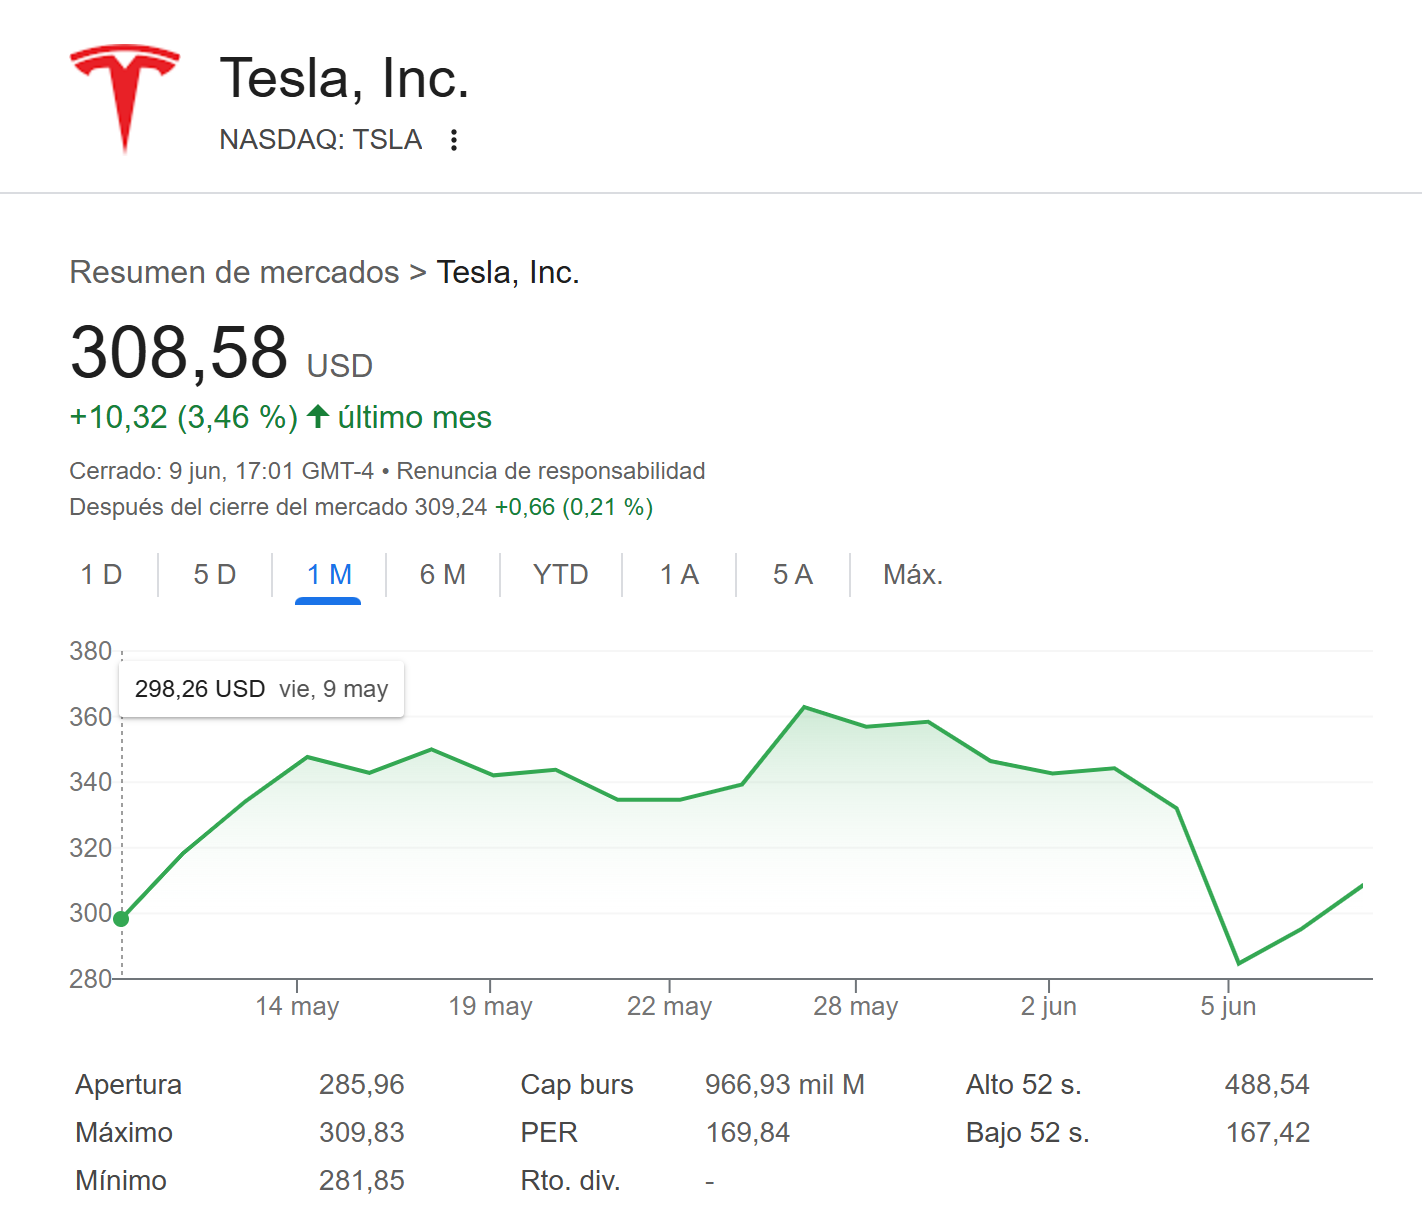Viewport: 1422px width, 1228px height.
Task: Click the green up arrow indicator
Action: 318,416
